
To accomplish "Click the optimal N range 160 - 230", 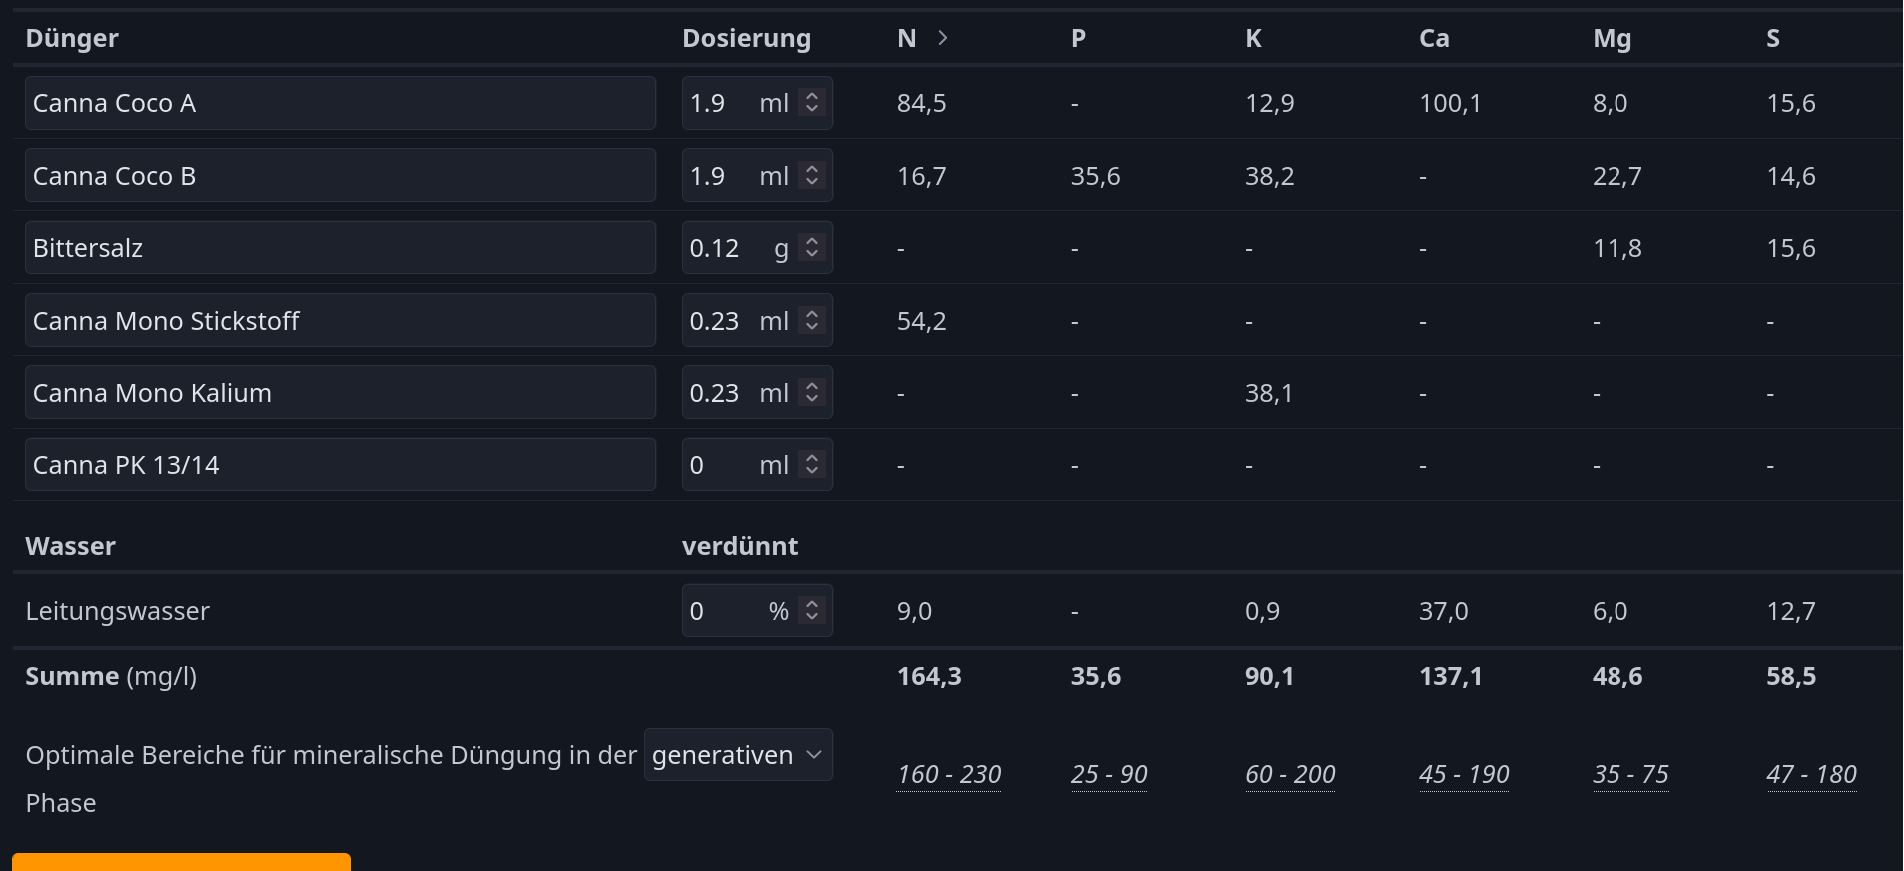I will pos(949,775).
